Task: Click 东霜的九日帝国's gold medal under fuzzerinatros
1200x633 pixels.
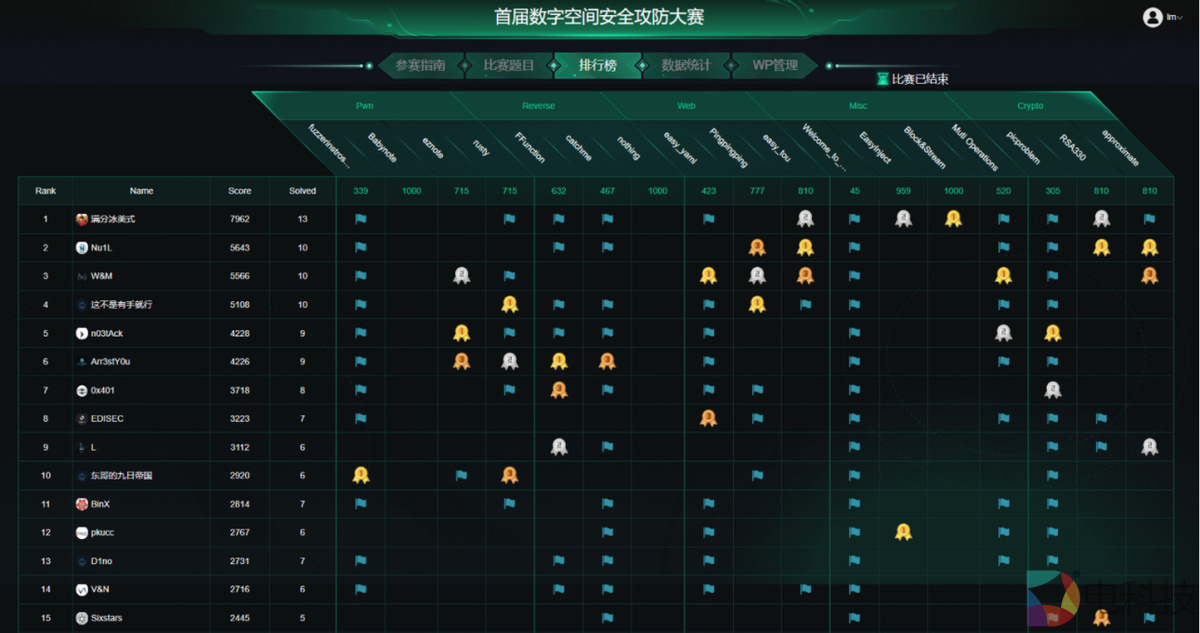Action: point(360,475)
